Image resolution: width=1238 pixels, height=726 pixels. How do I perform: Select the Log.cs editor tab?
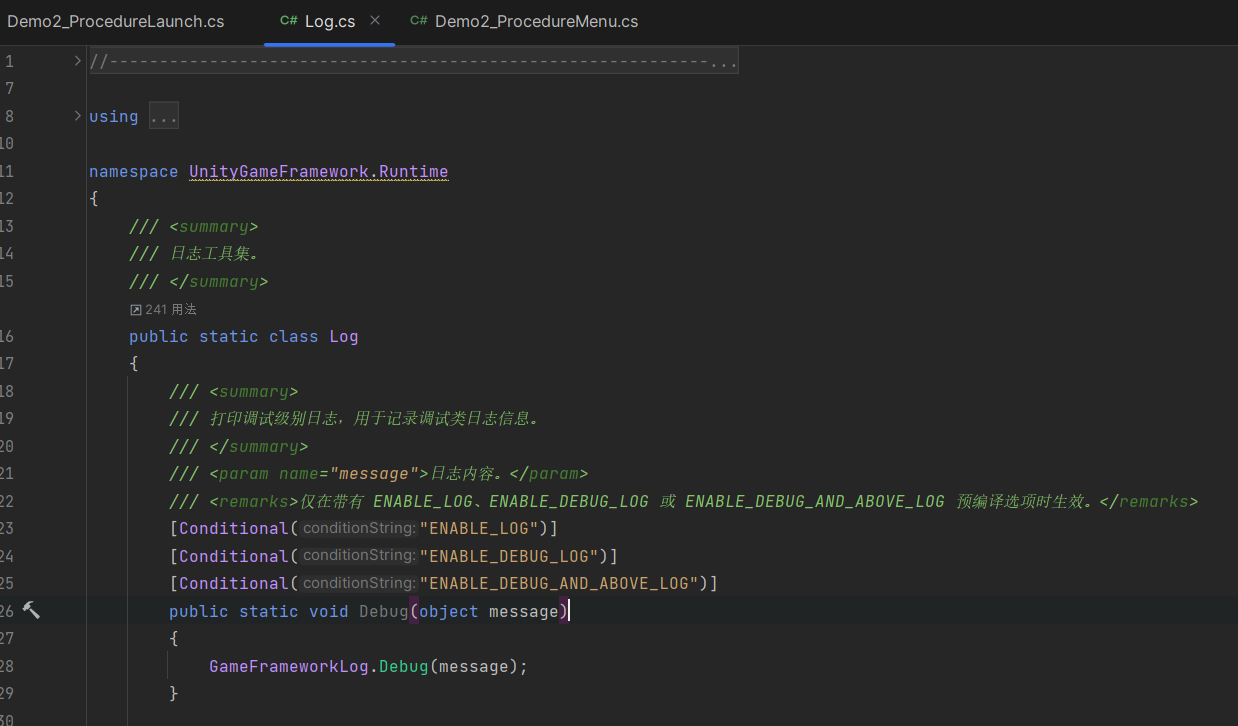[x=329, y=21]
